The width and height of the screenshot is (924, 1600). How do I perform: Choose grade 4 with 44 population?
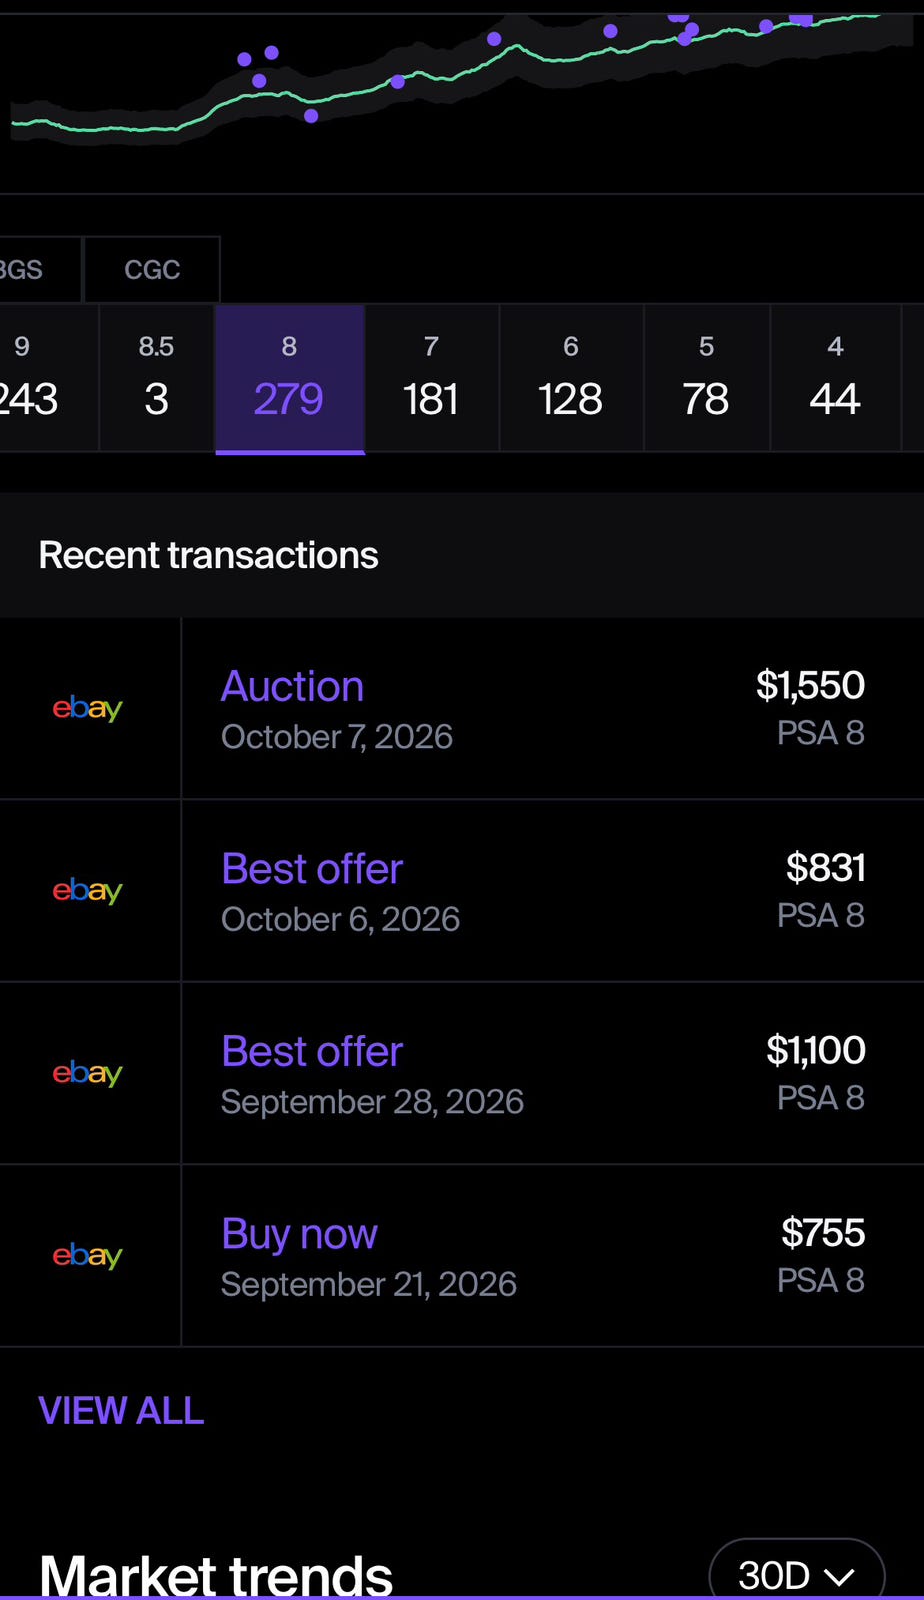click(x=835, y=379)
